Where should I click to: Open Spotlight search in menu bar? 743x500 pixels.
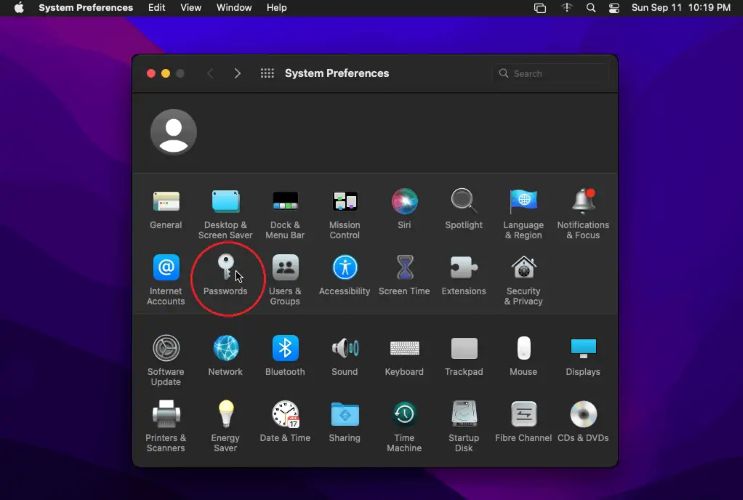point(591,7)
